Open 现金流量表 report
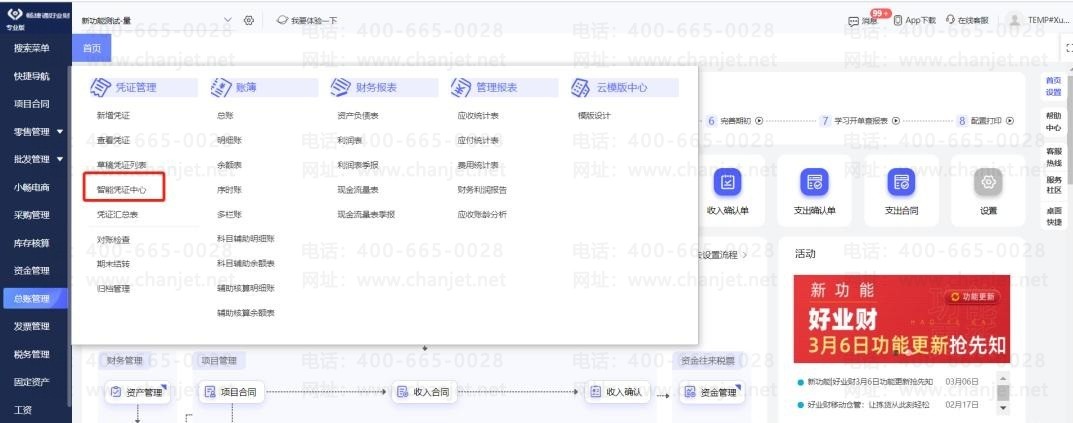This screenshot has width=1073, height=423. click(x=358, y=190)
